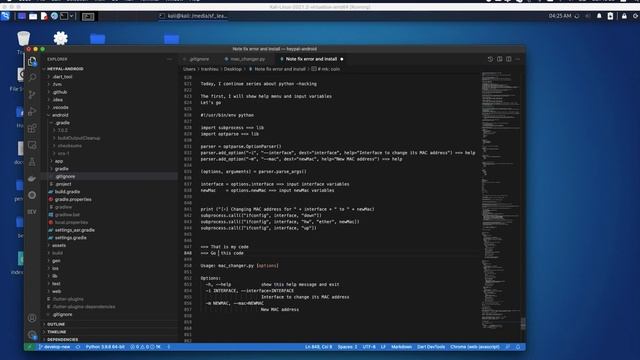The height and width of the screenshot is (360, 640).
Task: Open settings_aar.gradle file
Action: click(75, 230)
